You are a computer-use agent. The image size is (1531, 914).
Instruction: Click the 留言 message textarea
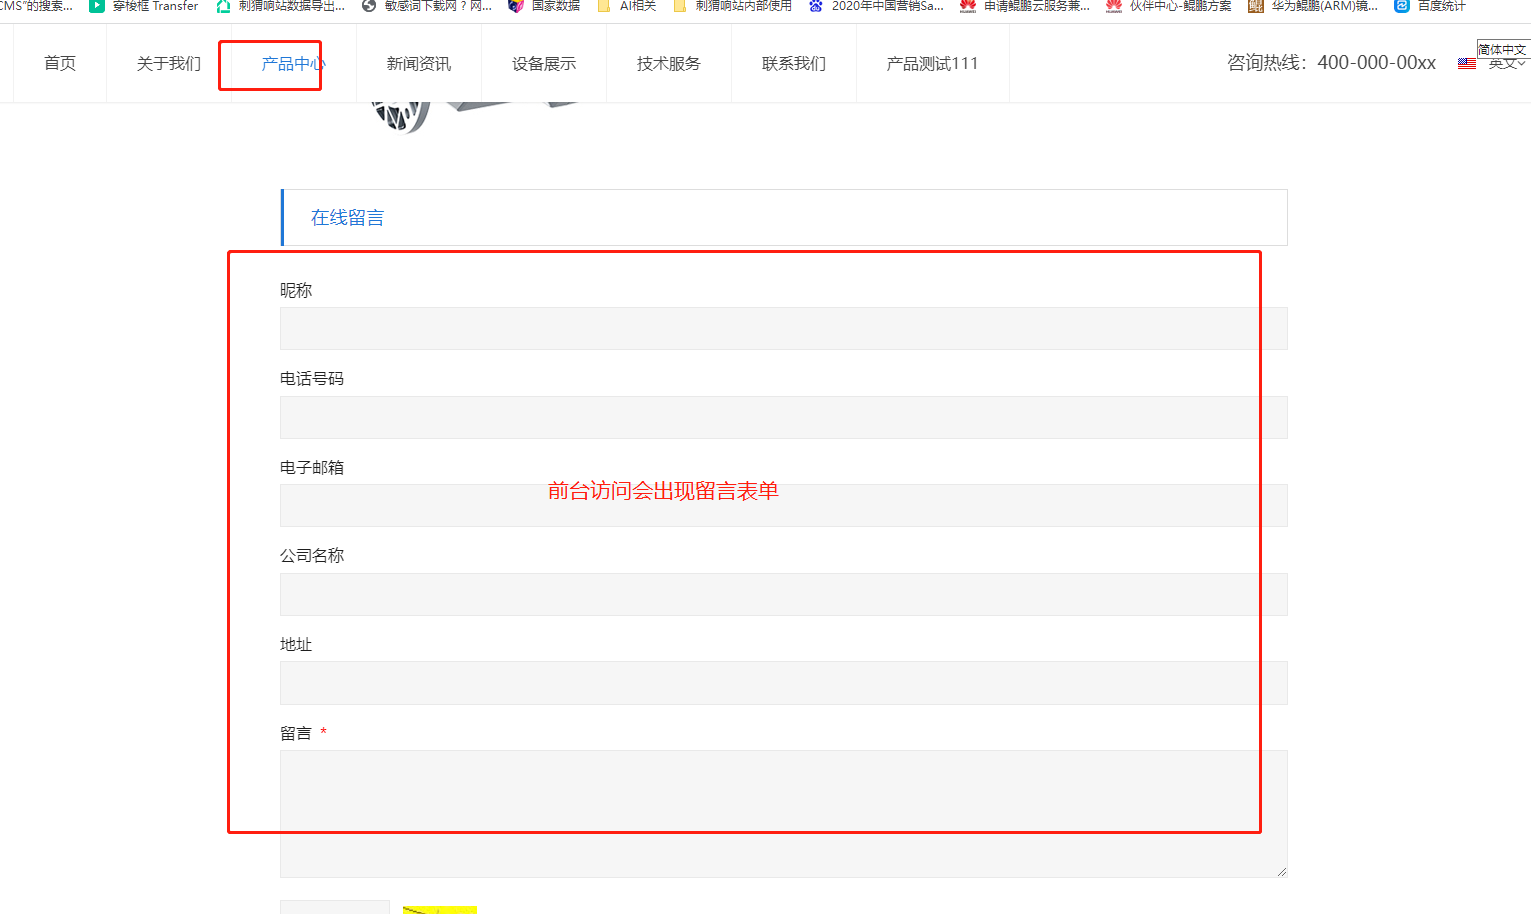pyautogui.click(x=783, y=814)
